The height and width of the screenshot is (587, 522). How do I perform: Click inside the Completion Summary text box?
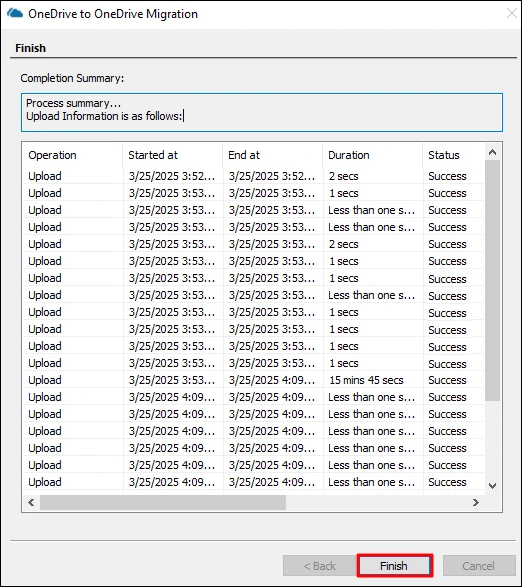[x=262, y=112]
